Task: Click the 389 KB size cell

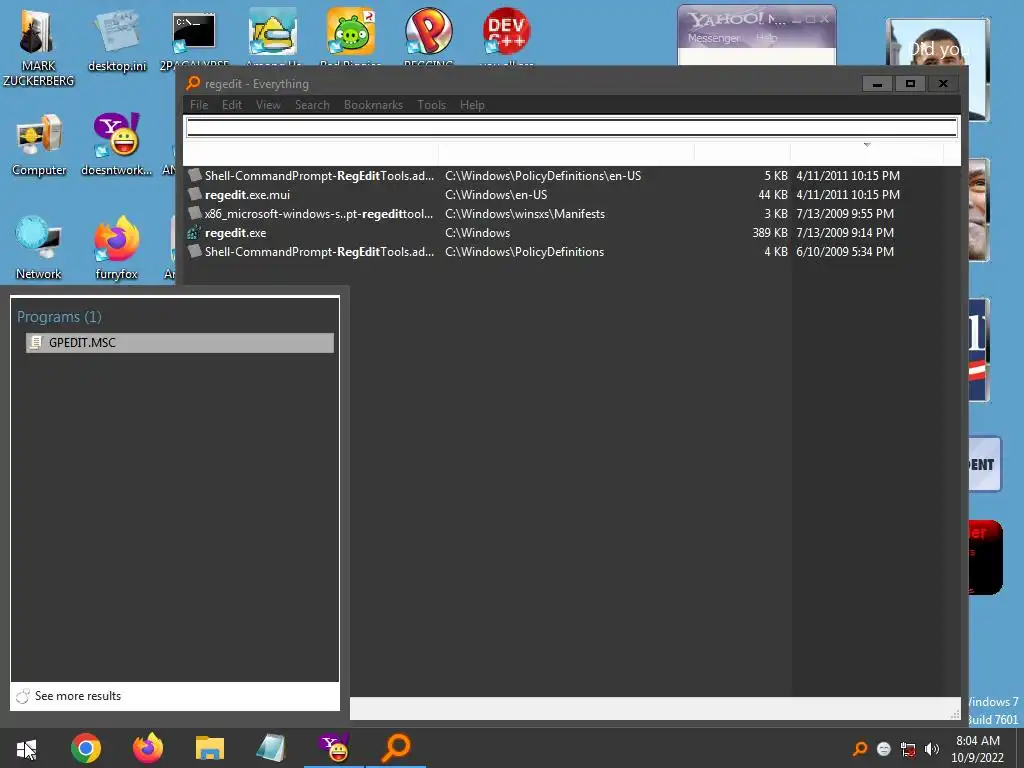Action: (x=769, y=232)
